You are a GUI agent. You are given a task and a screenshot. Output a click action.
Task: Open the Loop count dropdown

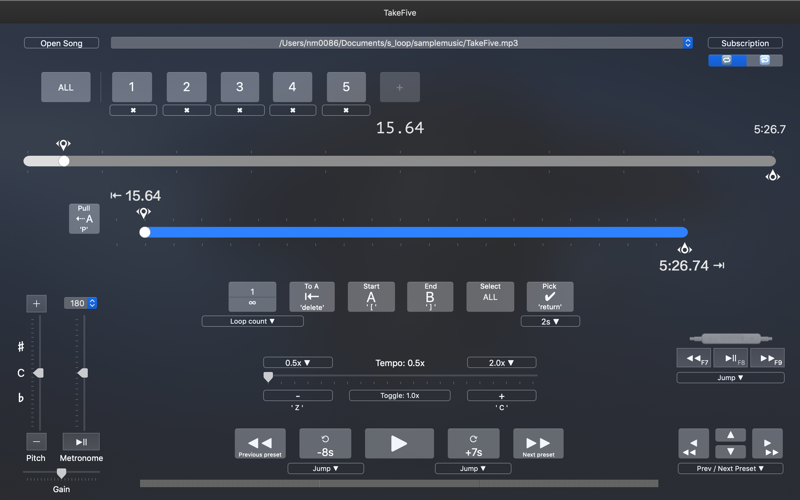click(253, 321)
